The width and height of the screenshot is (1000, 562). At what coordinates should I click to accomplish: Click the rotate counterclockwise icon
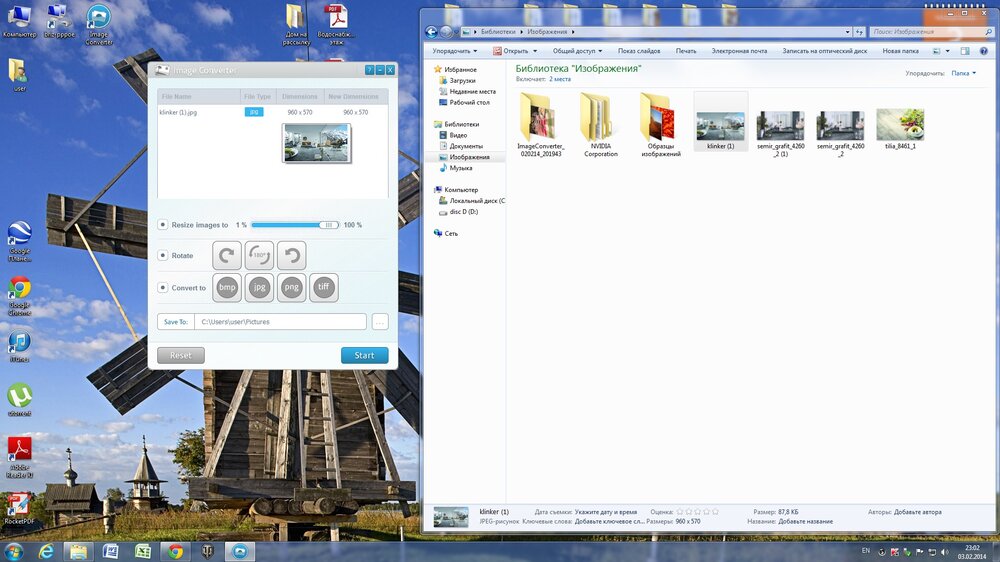coord(291,255)
